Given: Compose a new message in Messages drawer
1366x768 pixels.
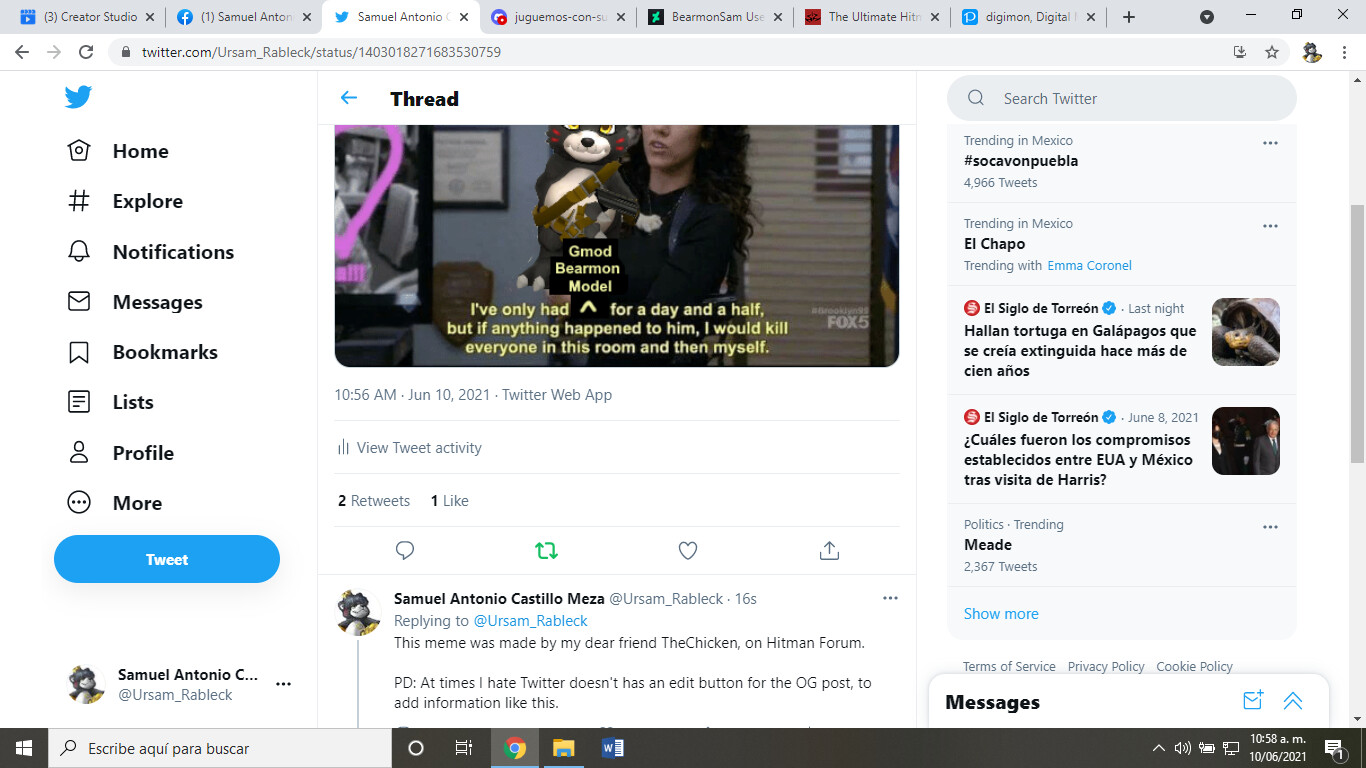Looking at the screenshot, I should (x=1253, y=701).
